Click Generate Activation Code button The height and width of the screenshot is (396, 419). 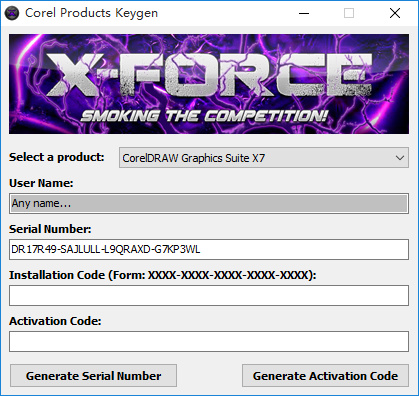tap(325, 376)
